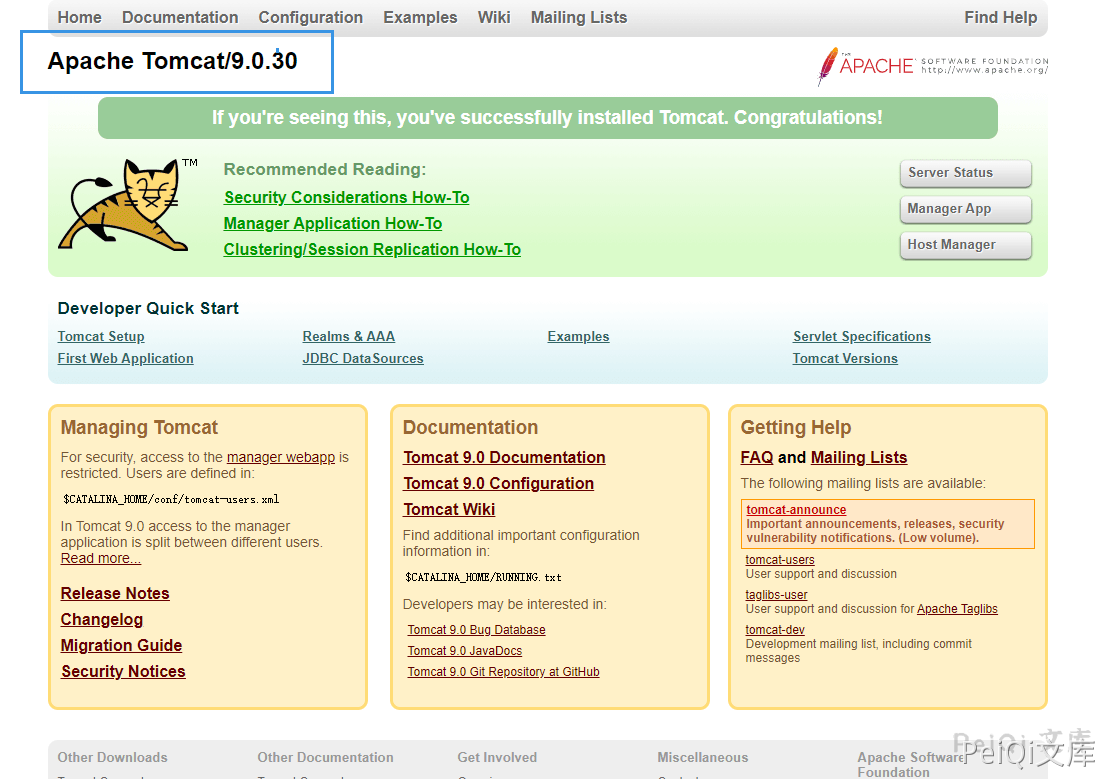Open Tomcat Wiki link in Documentation box
Viewport: 1104px width, 779px height.
(449, 510)
